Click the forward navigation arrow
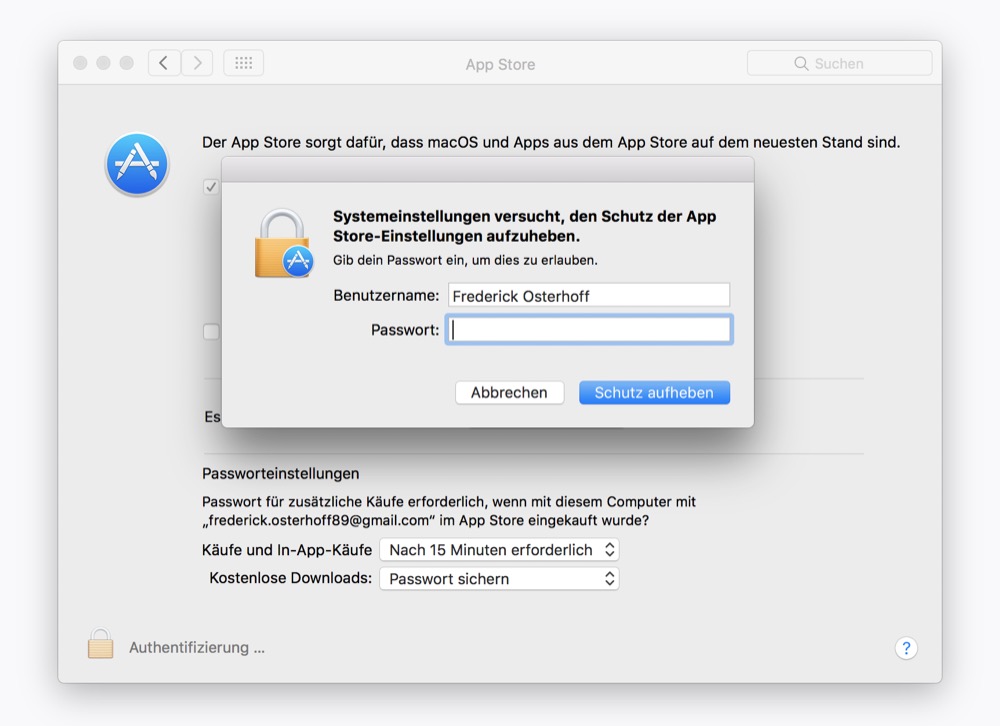 [x=197, y=63]
